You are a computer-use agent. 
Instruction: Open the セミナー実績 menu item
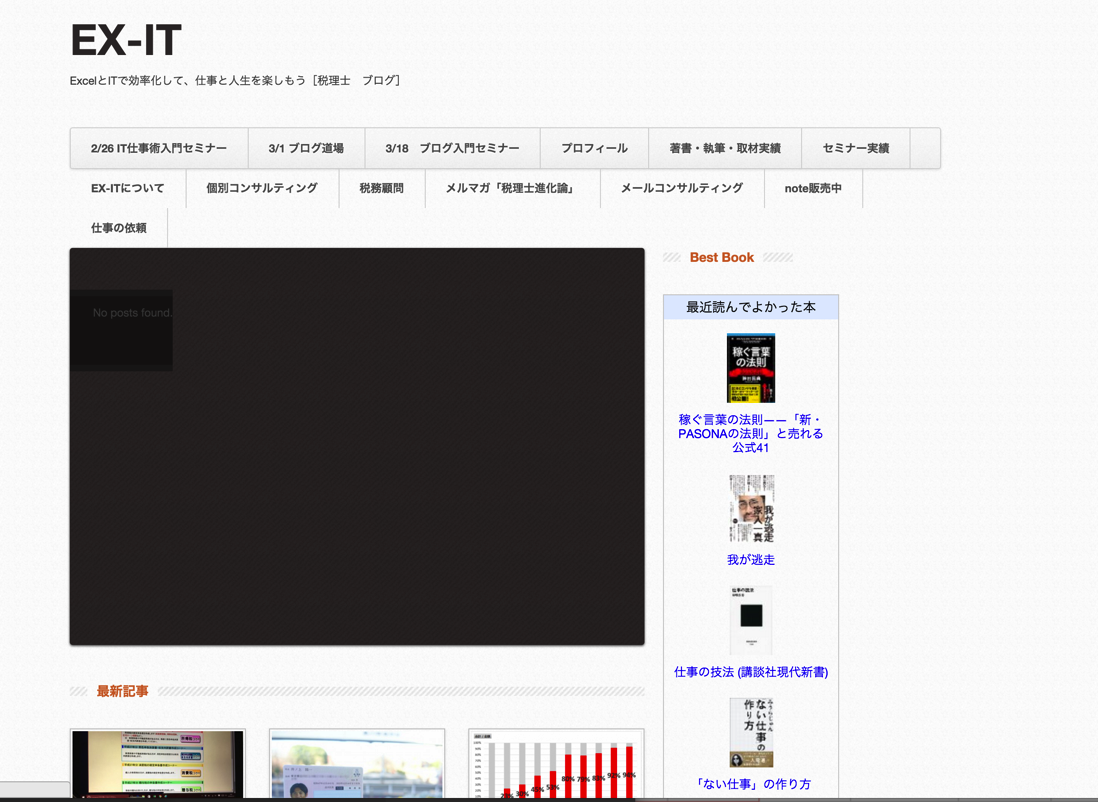pos(856,148)
